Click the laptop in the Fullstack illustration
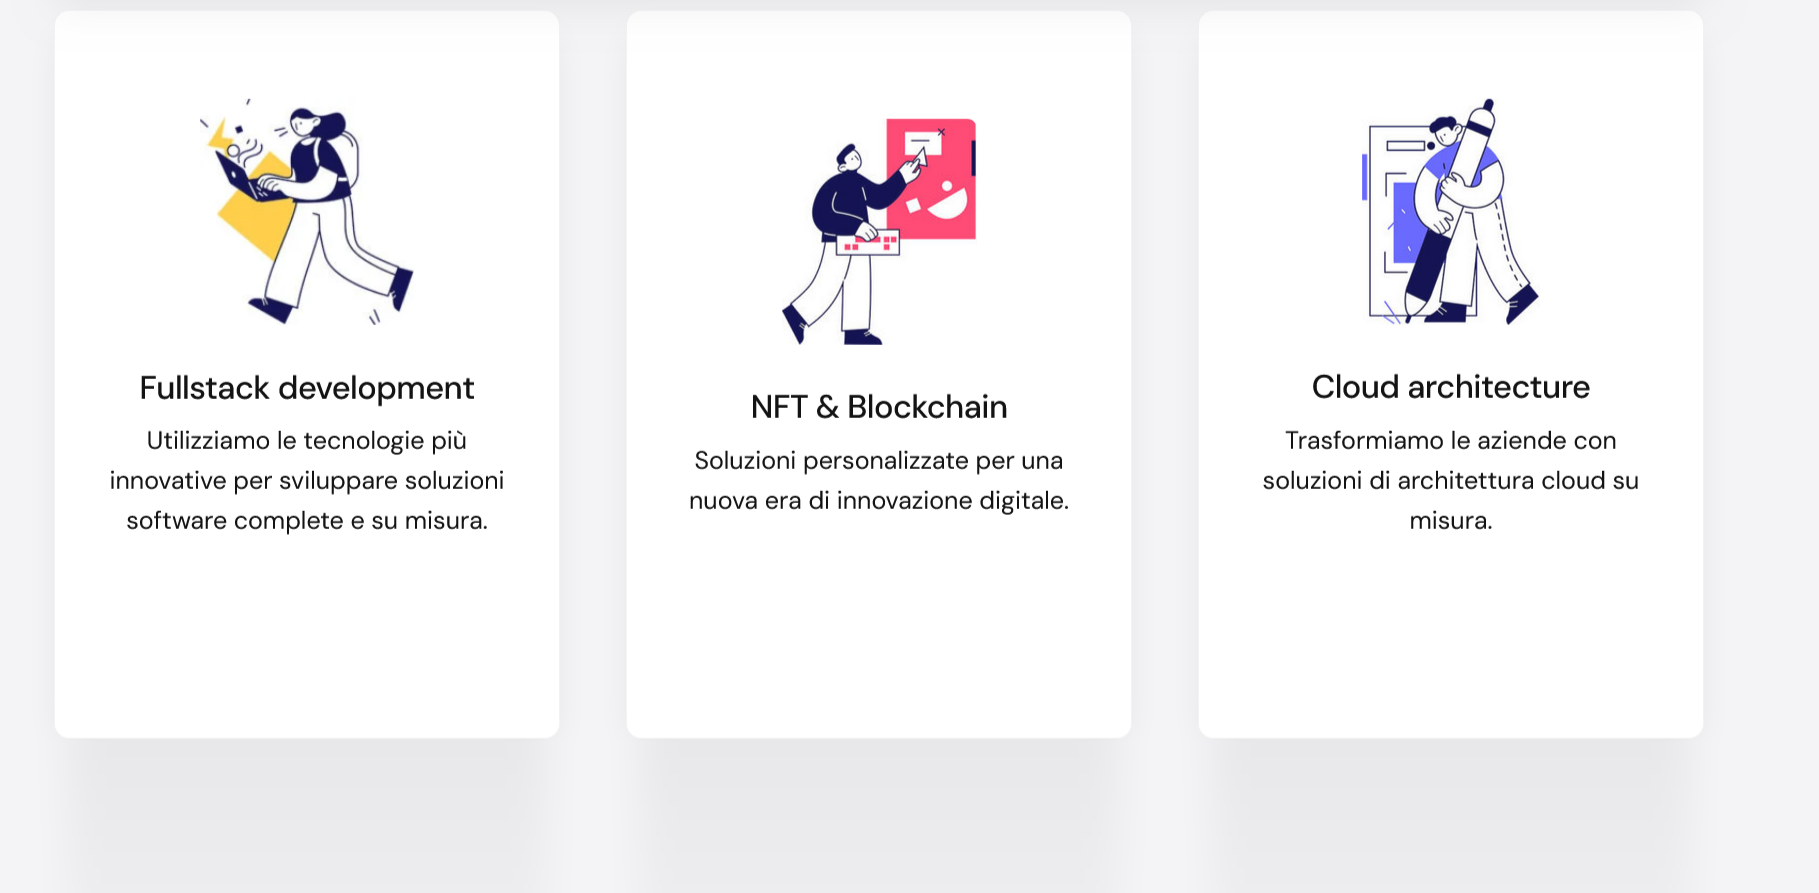 [x=240, y=180]
